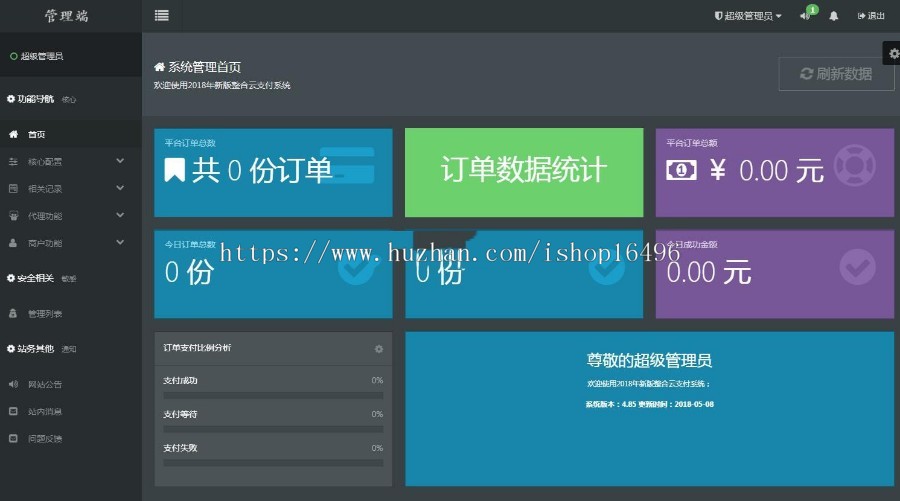Click the 今日成功金额 0.00 元 value

pos(709,272)
